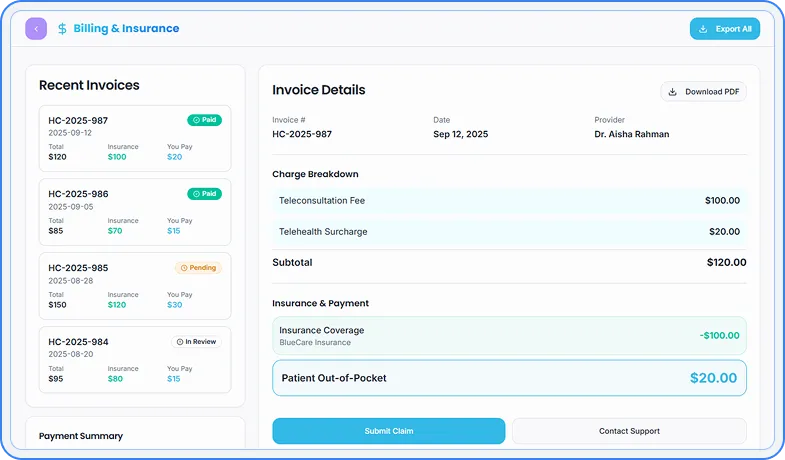Click the Subtotal $120.00 amount
This screenshot has width=785, height=460.
[726, 262]
